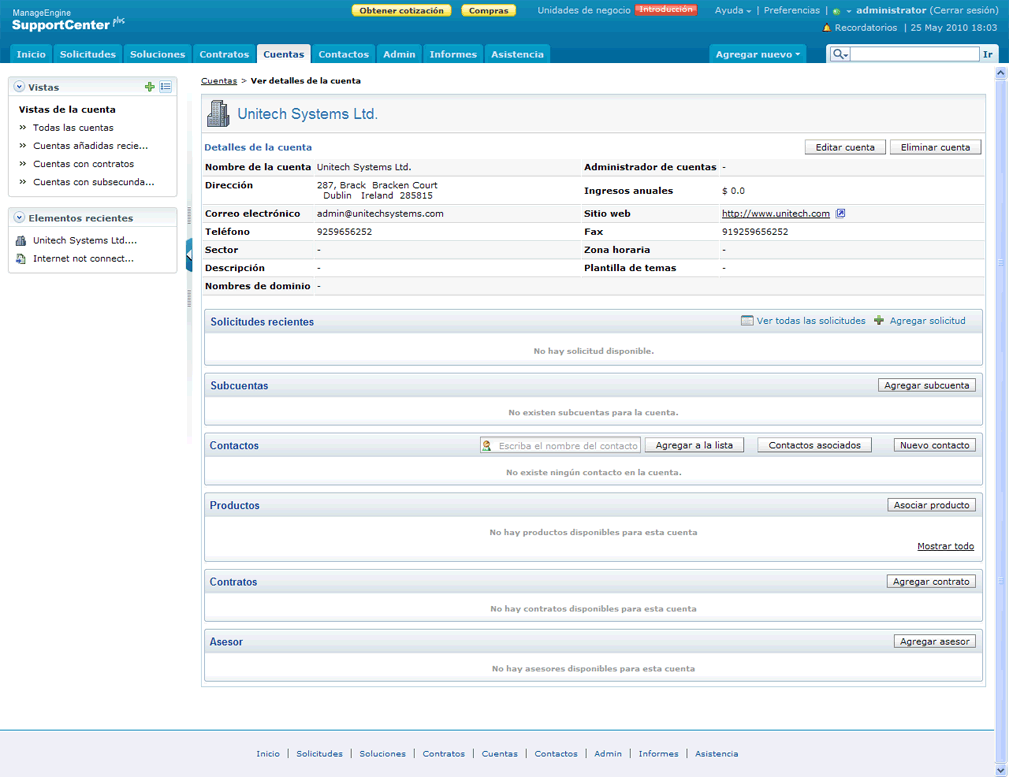Image resolution: width=1009 pixels, height=777 pixels.
Task: Switch to the Soluciones tab
Action: (157, 54)
